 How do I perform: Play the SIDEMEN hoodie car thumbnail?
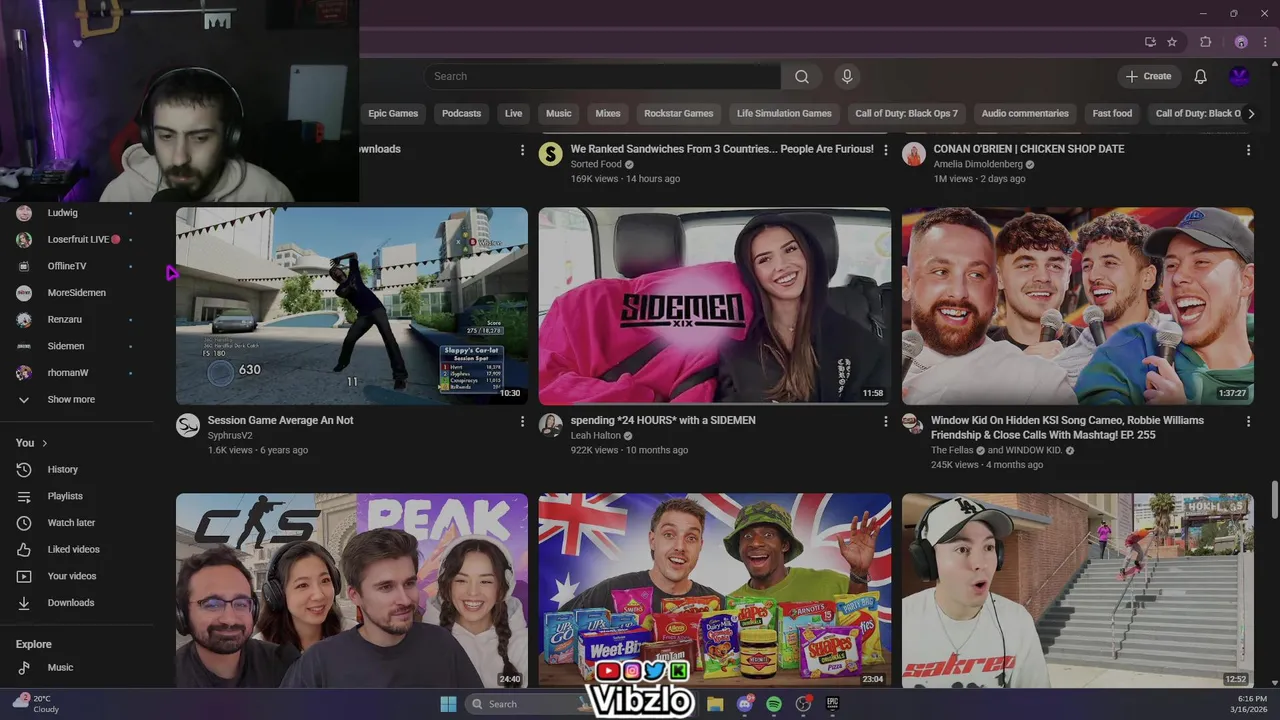click(x=715, y=306)
